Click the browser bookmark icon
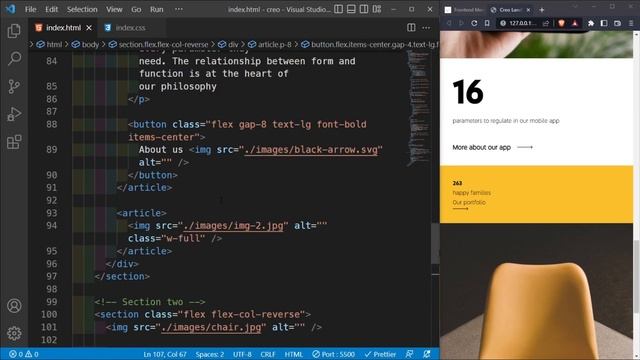640x360 pixels. pos(487,23)
